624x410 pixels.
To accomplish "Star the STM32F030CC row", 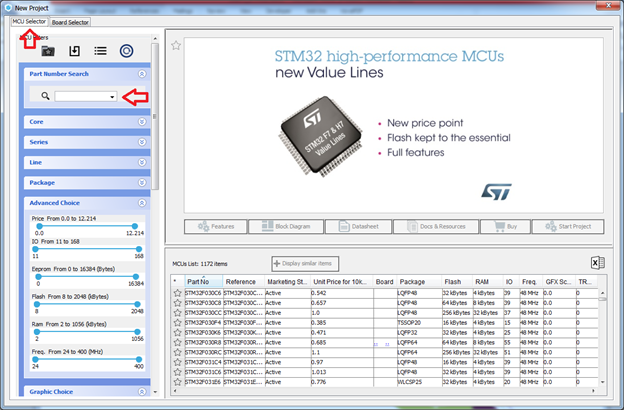I will pyautogui.click(x=177, y=313).
